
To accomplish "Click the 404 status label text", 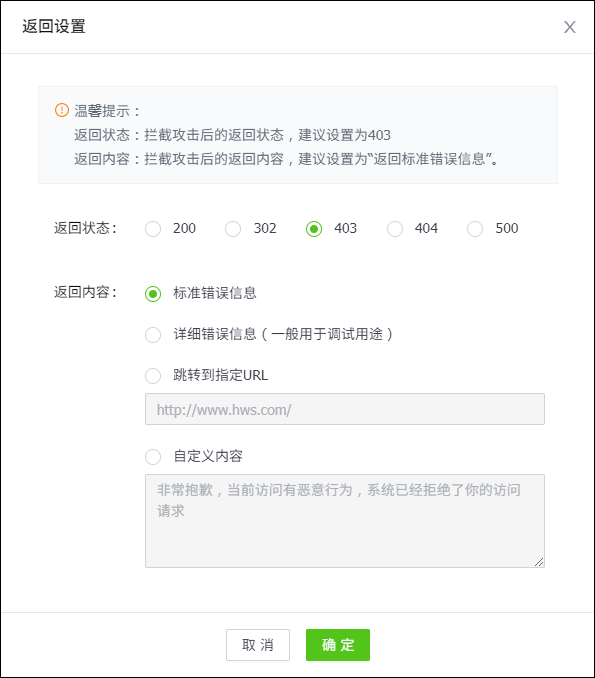I will [426, 228].
